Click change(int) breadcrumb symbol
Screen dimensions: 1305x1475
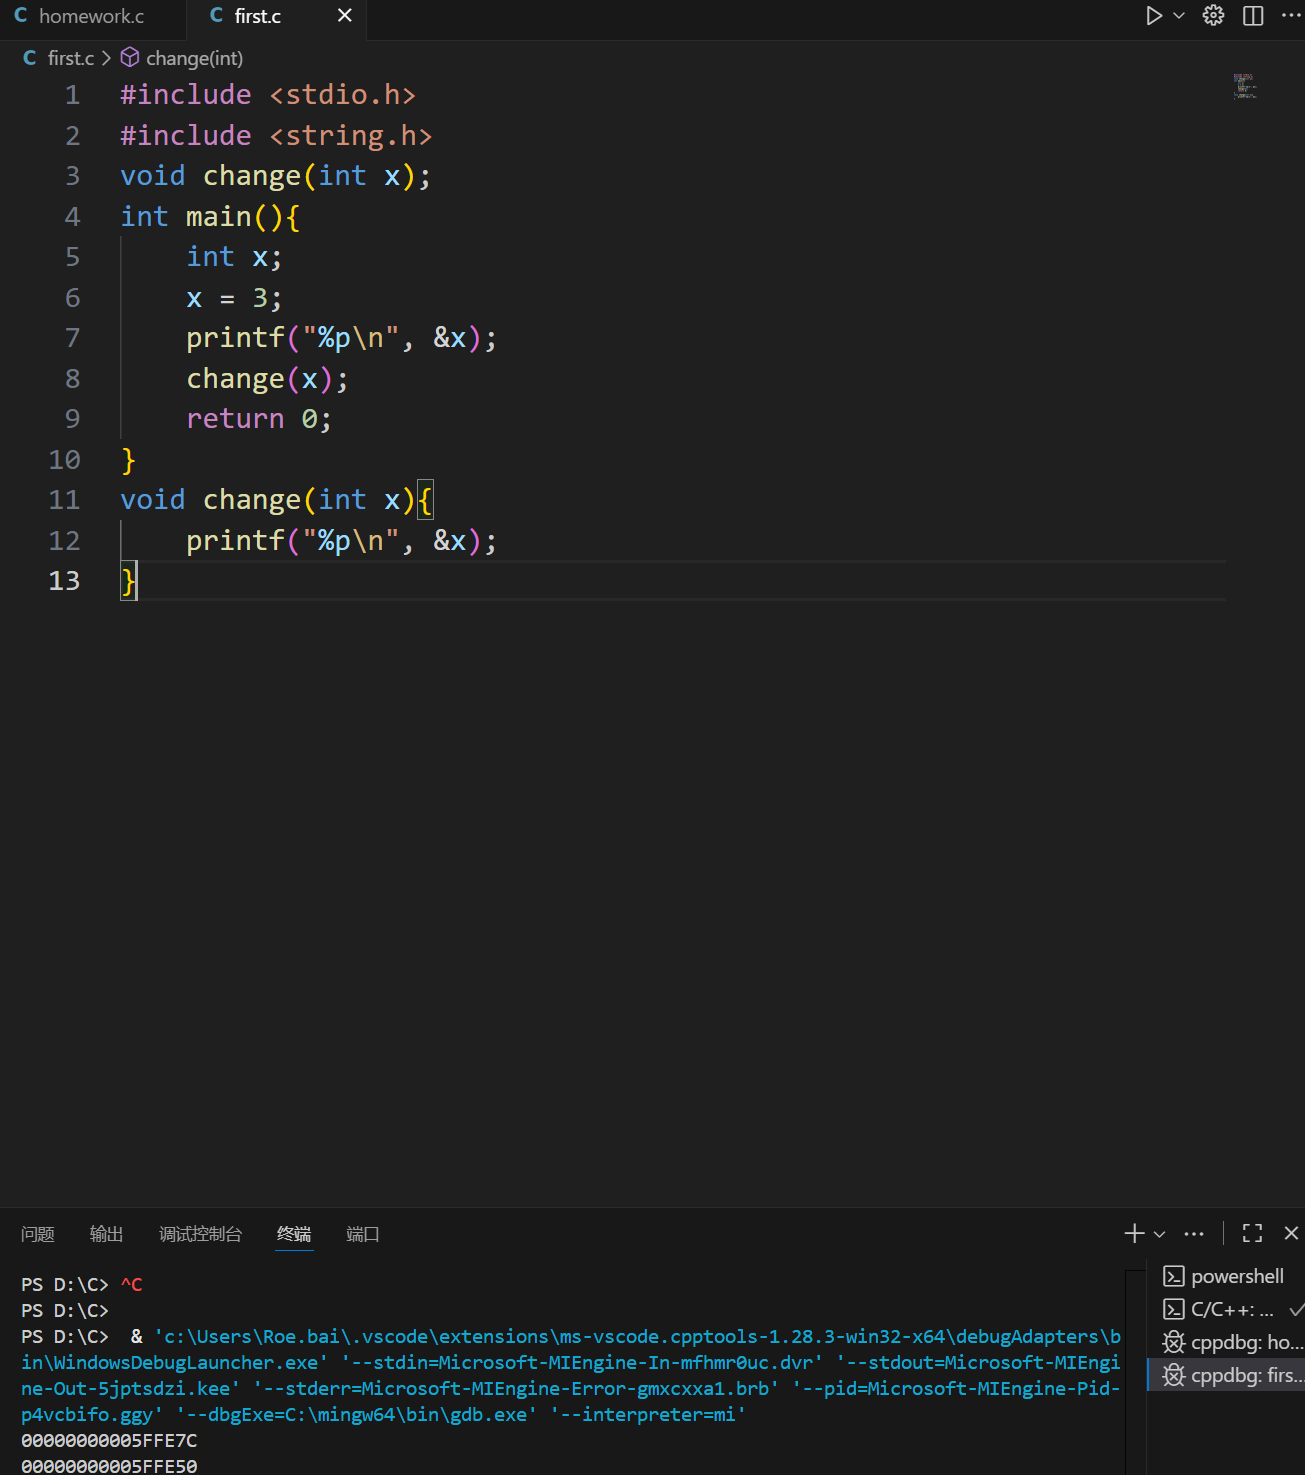(x=194, y=58)
